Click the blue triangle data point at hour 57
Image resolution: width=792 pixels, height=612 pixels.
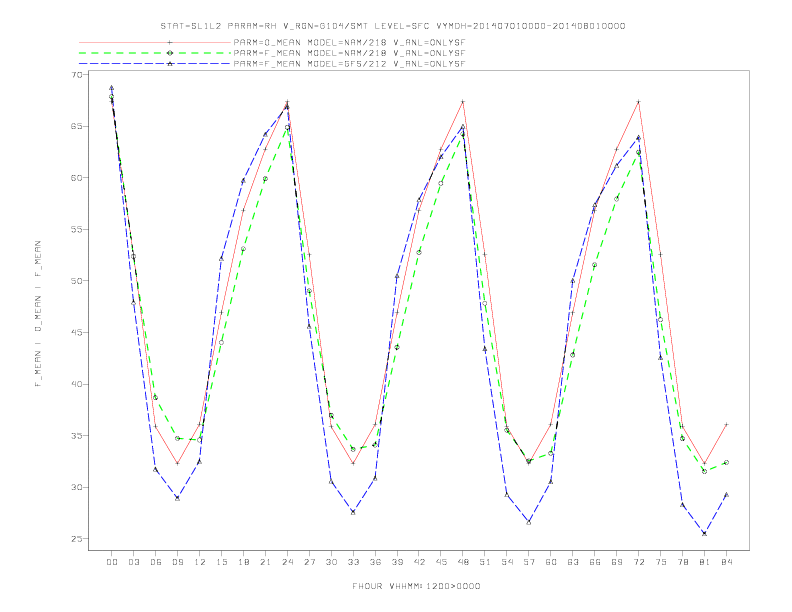(x=529, y=522)
